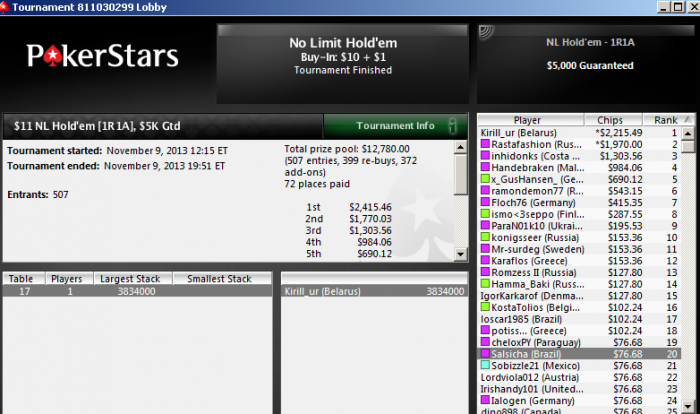The image size is (700, 414).
Task: Click the Tournament Info icon
Action: pyautogui.click(x=452, y=126)
